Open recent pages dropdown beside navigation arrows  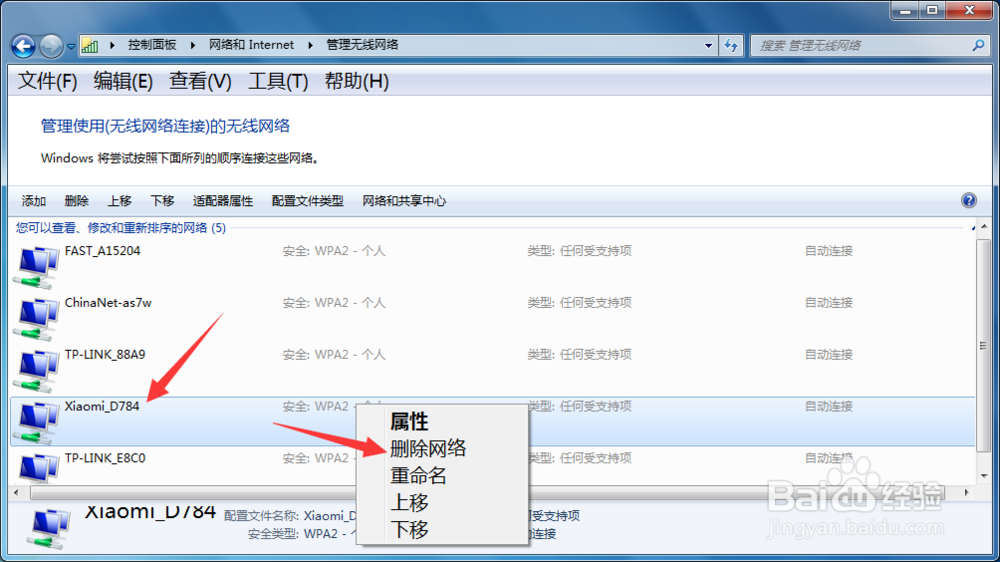coord(71,47)
